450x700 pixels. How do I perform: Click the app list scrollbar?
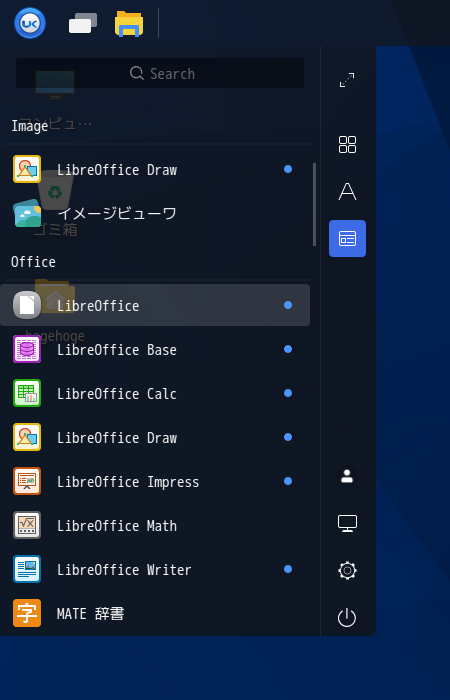point(314,204)
